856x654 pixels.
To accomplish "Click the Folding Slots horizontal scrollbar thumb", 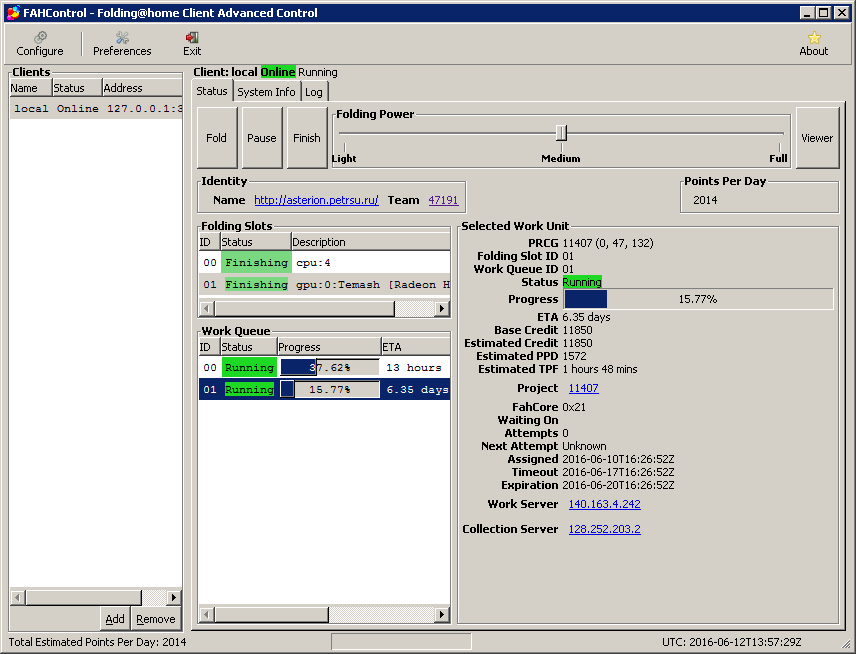I will (304, 308).
